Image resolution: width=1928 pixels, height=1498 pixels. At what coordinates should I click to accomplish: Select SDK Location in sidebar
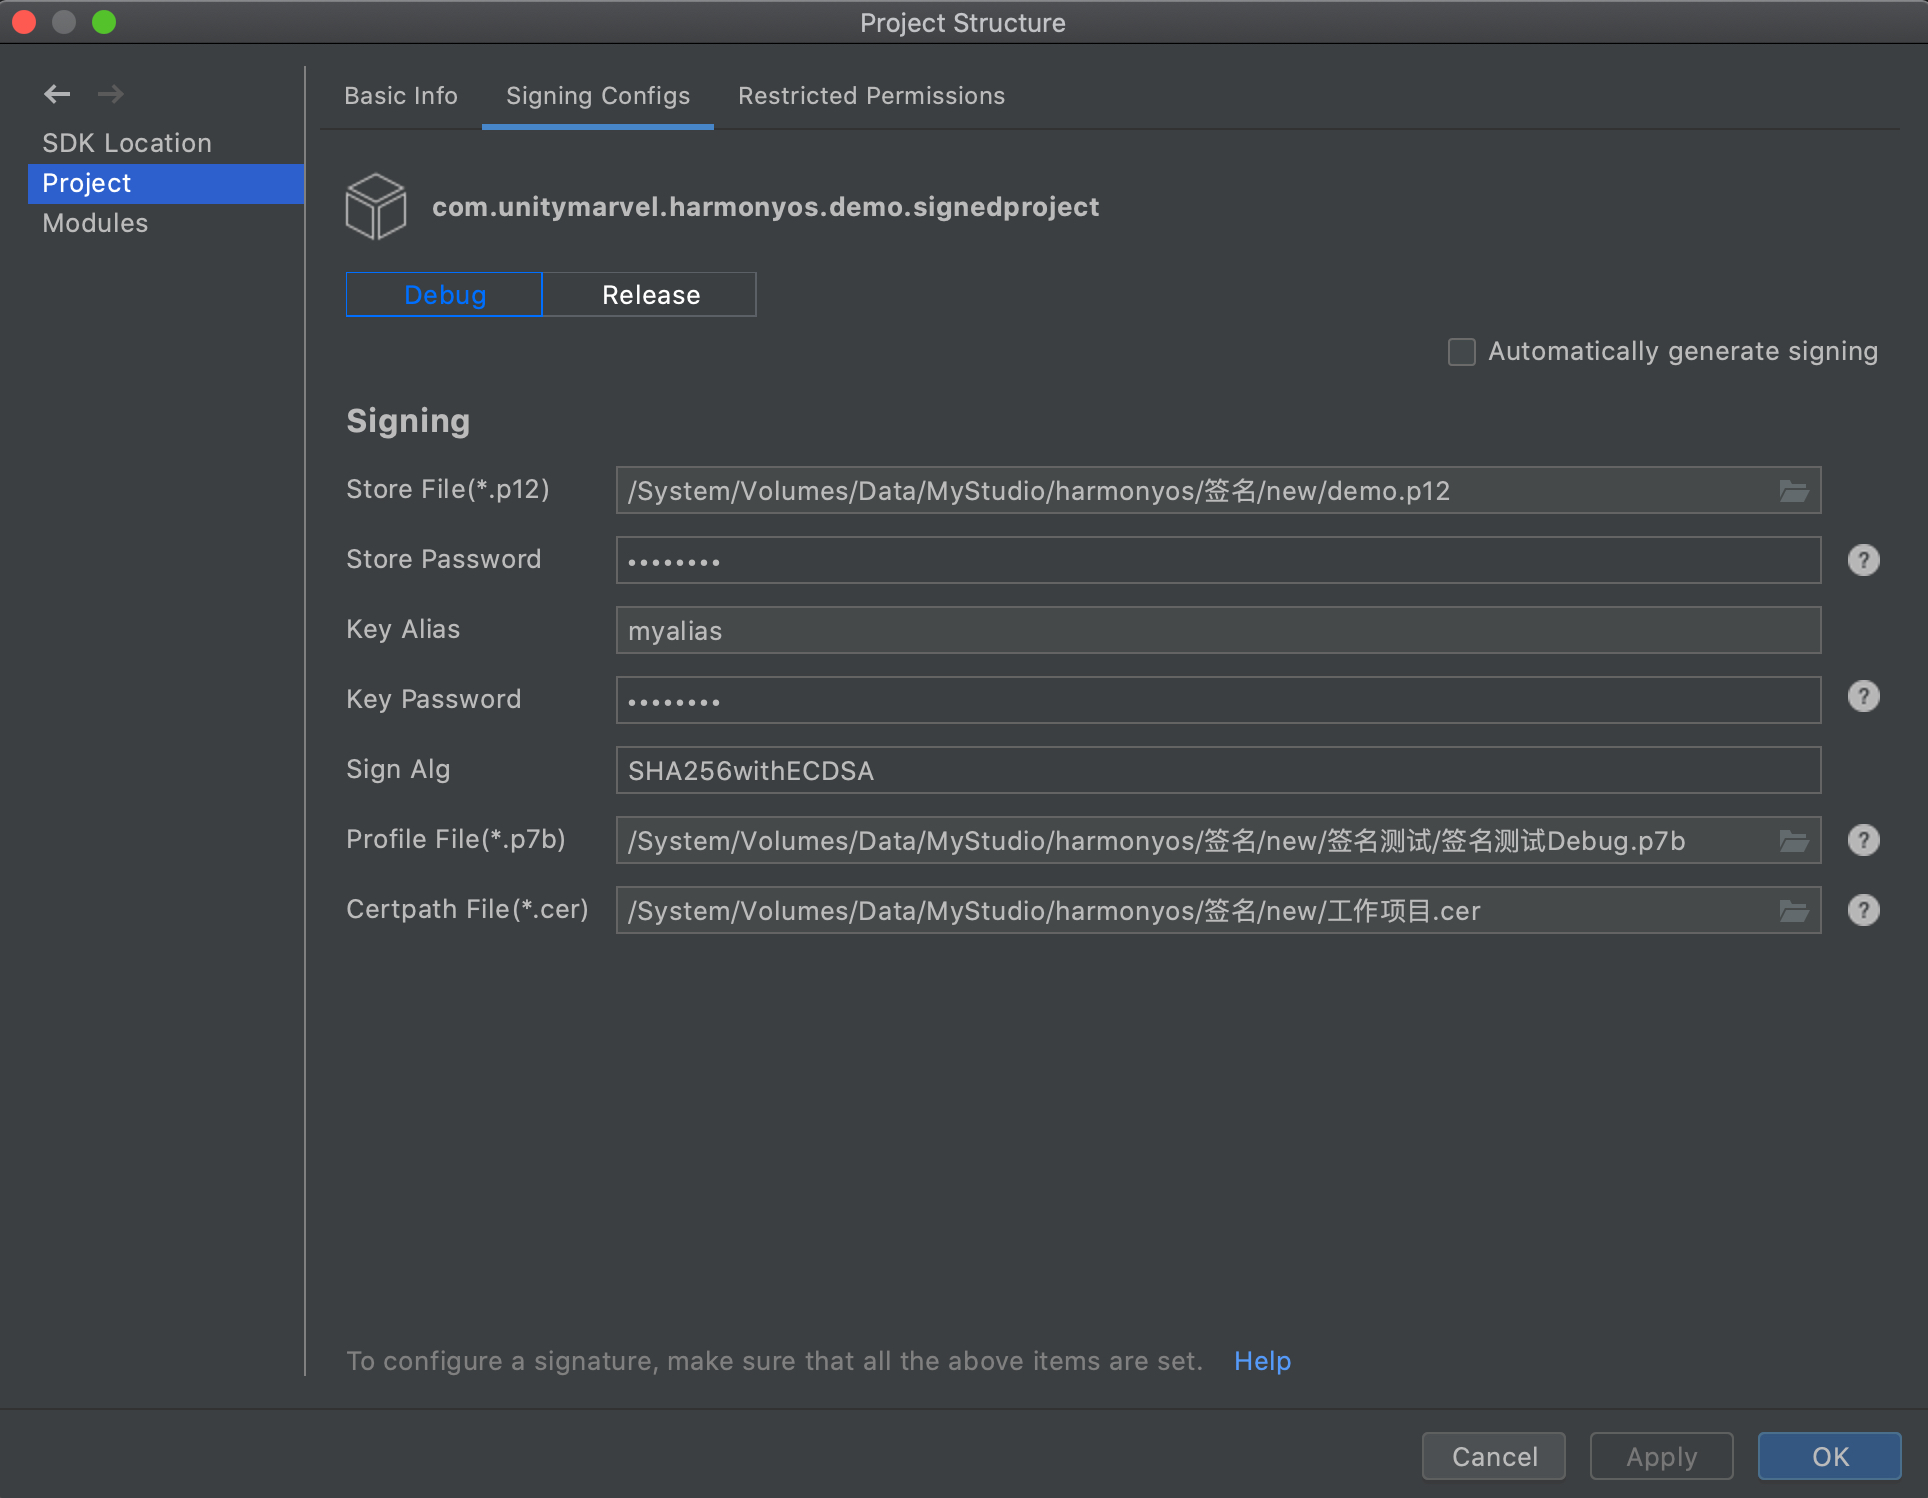[127, 143]
